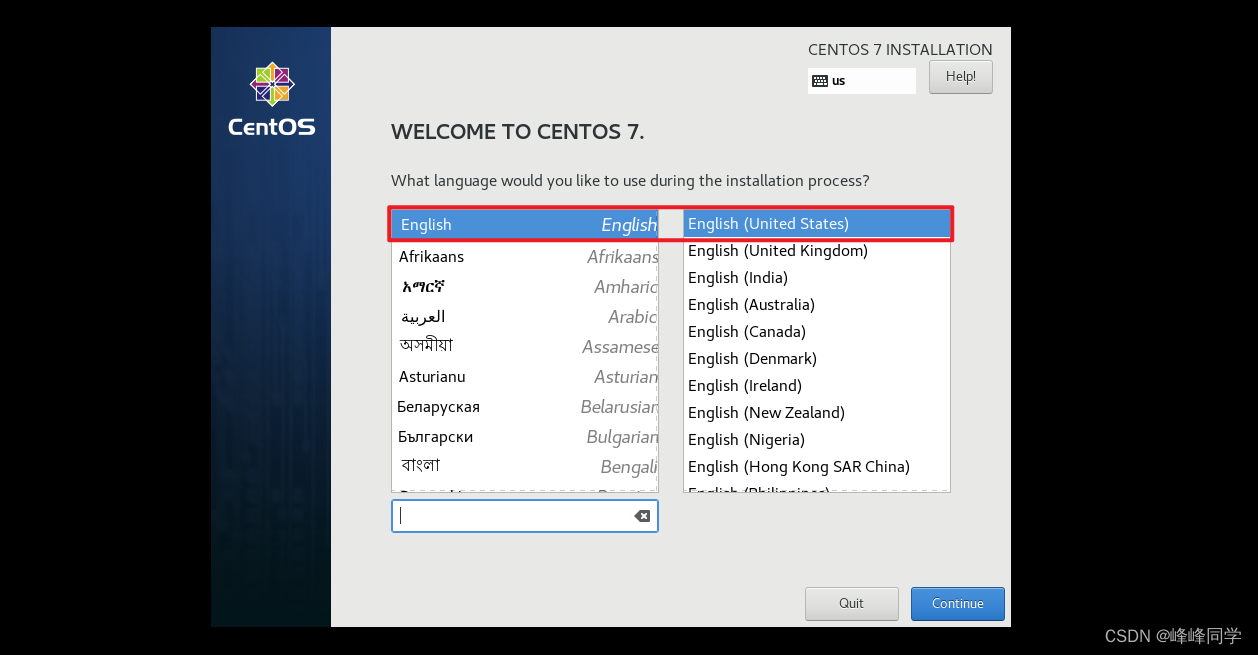
Task: Focus the language search input field
Action: click(x=524, y=516)
